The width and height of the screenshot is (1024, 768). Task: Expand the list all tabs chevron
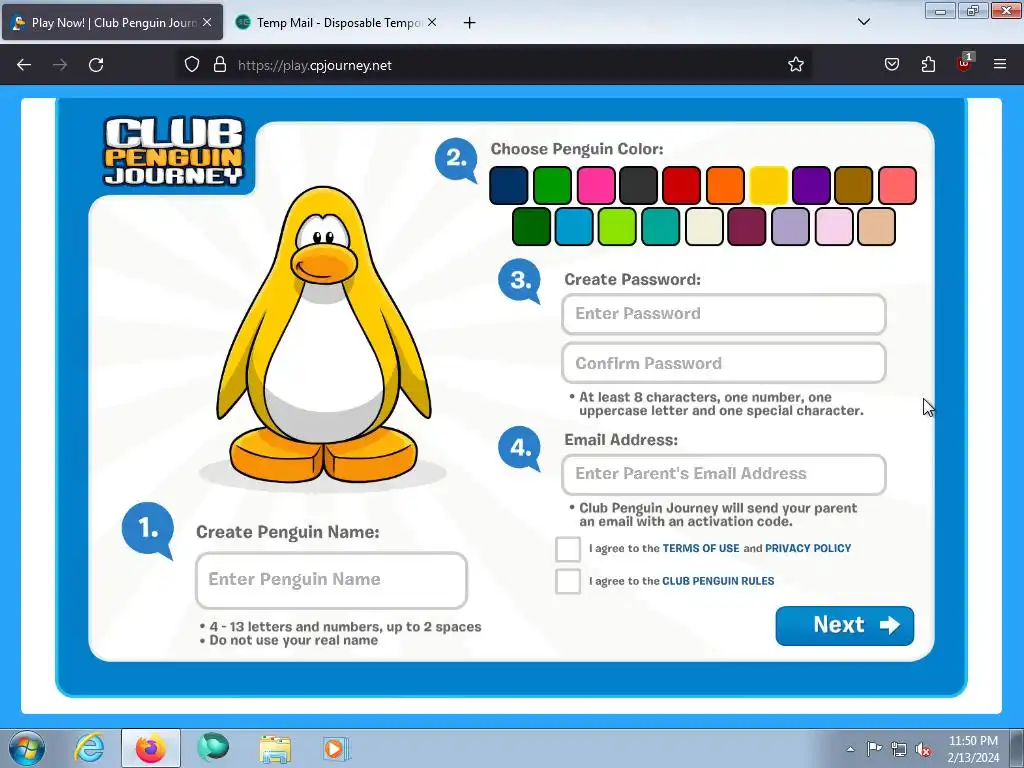click(863, 22)
